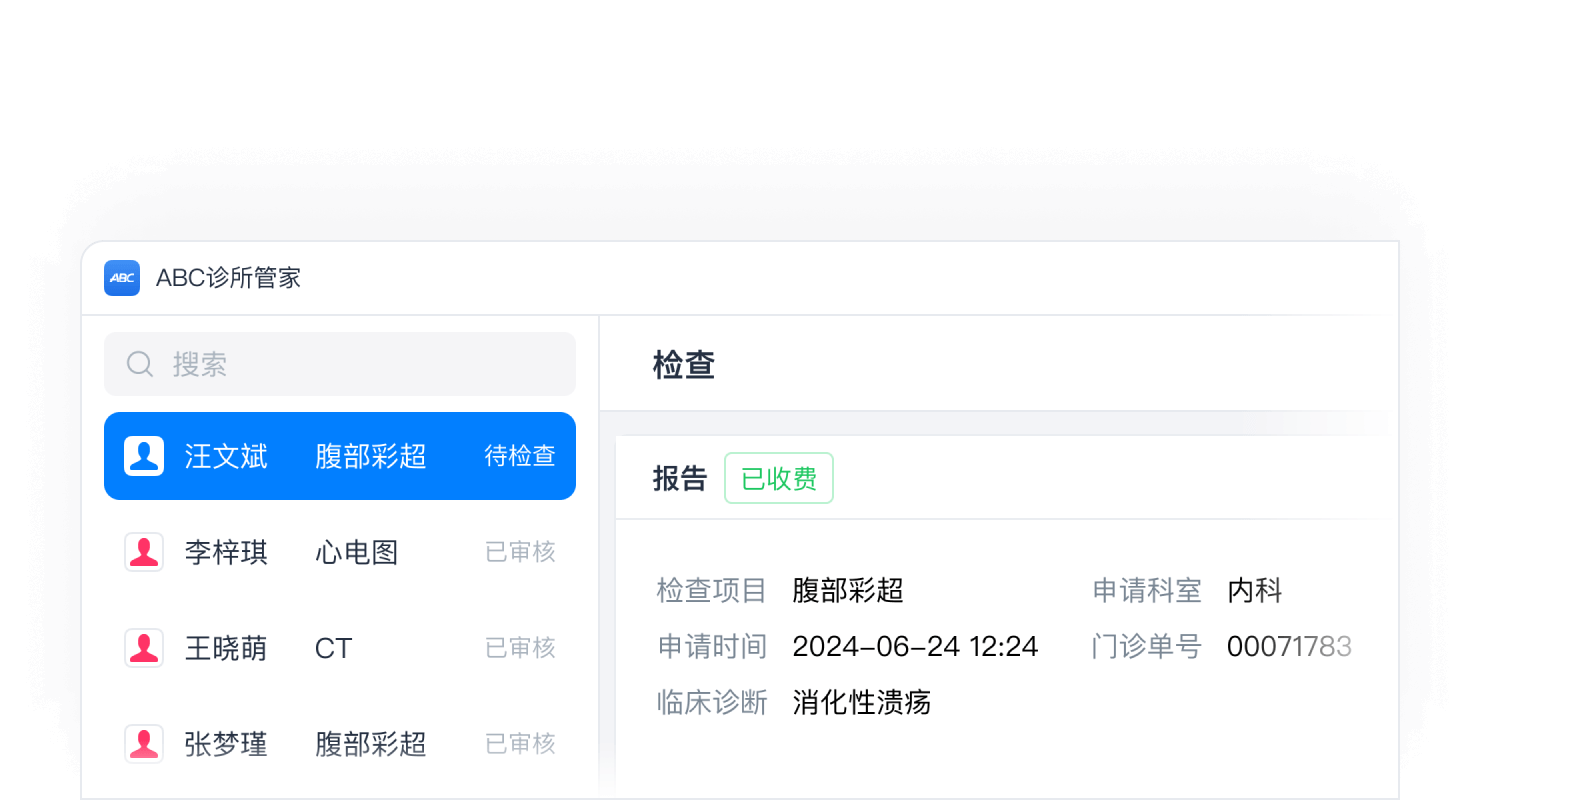Select patient 汪文斌 in the list
The height and width of the screenshot is (800, 1588).
(226, 457)
